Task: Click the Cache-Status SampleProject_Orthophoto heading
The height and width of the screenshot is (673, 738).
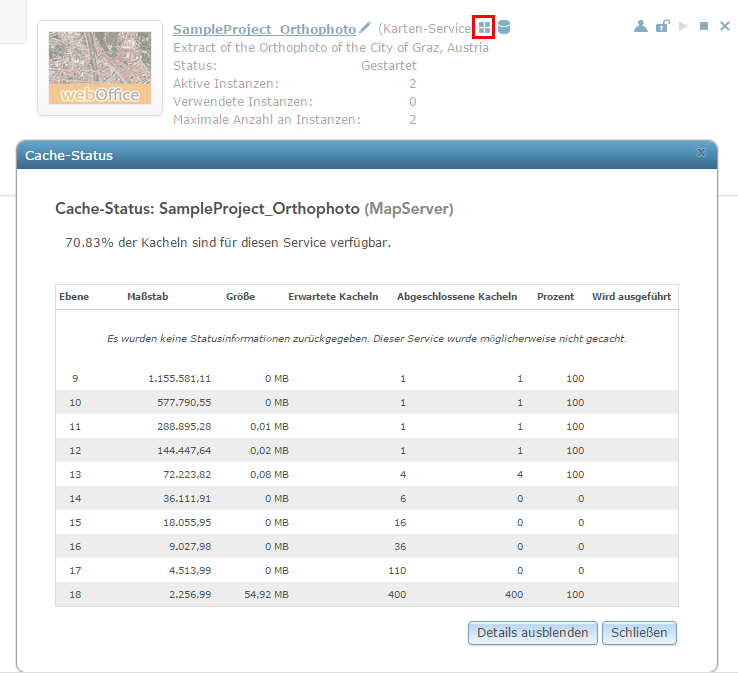Action: tap(254, 208)
